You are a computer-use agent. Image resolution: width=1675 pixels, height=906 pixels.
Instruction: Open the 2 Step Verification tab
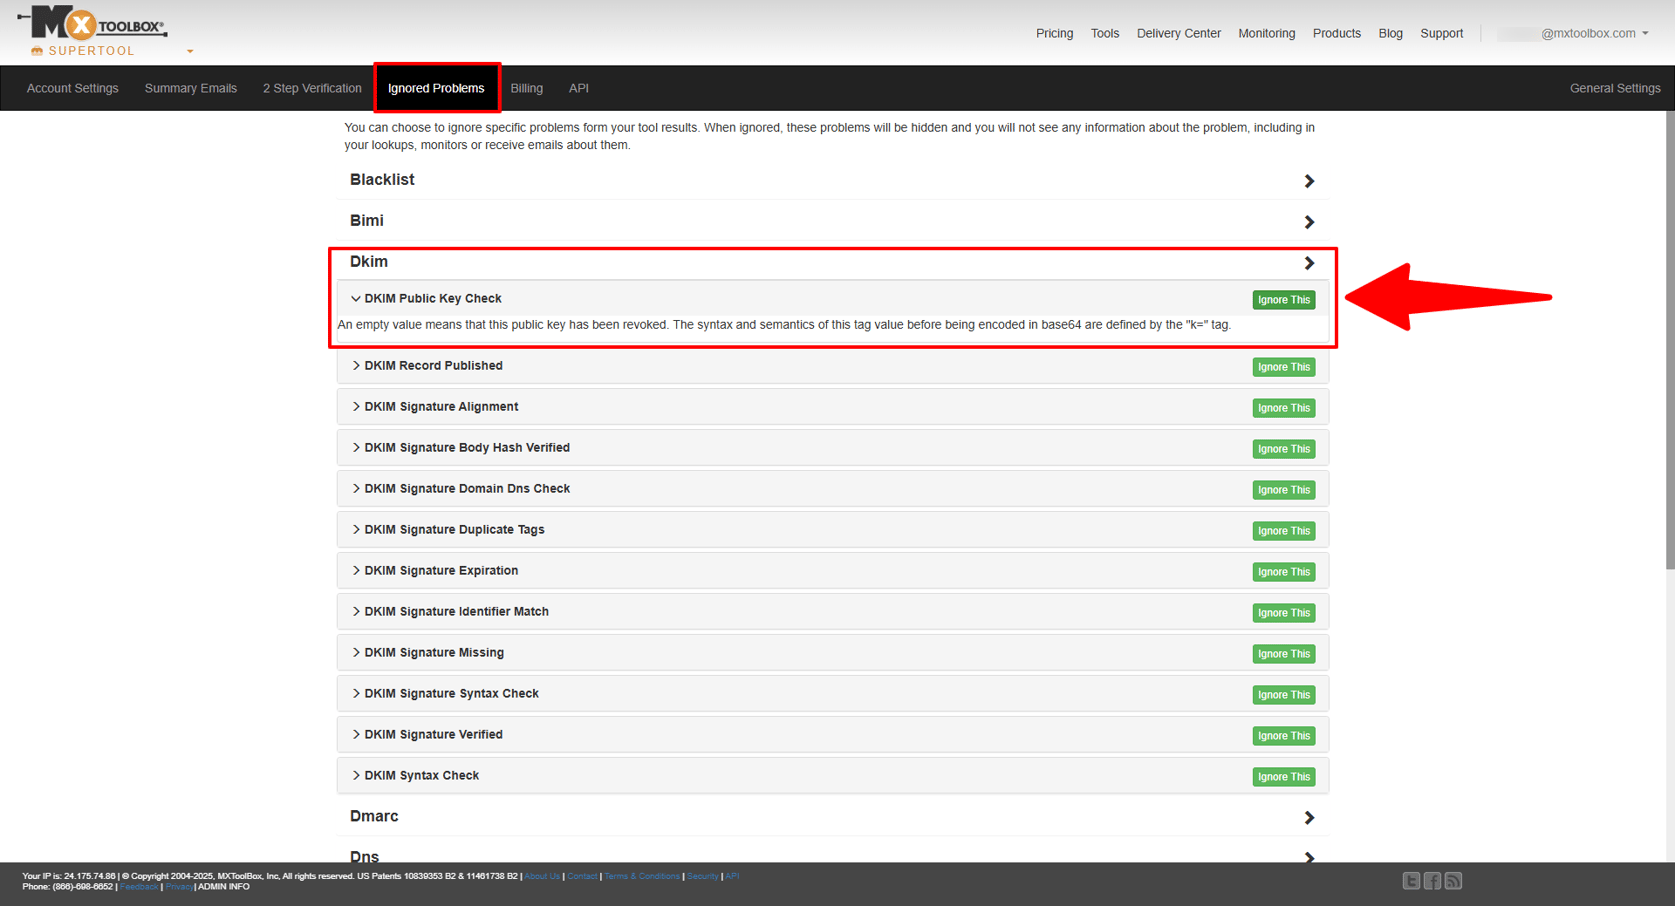tap(312, 88)
